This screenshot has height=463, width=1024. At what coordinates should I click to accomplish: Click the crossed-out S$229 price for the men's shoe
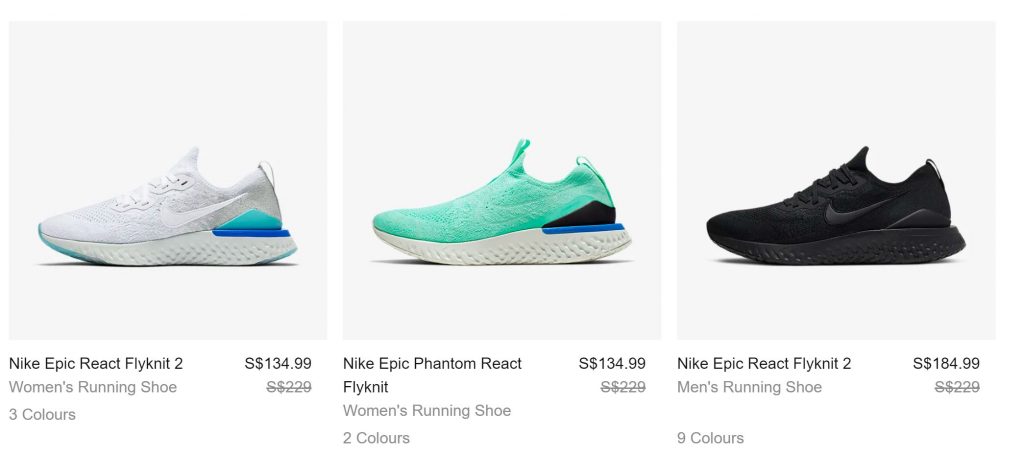tap(956, 388)
